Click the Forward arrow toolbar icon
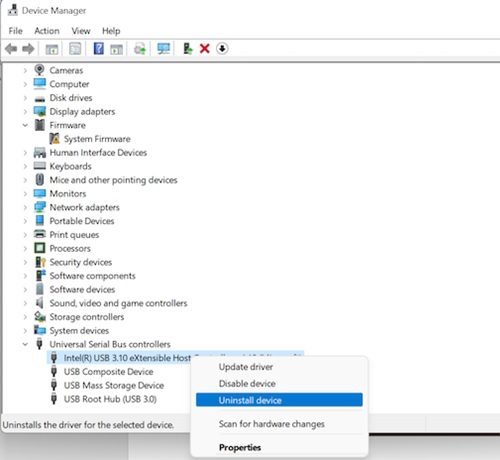 (x=28, y=49)
